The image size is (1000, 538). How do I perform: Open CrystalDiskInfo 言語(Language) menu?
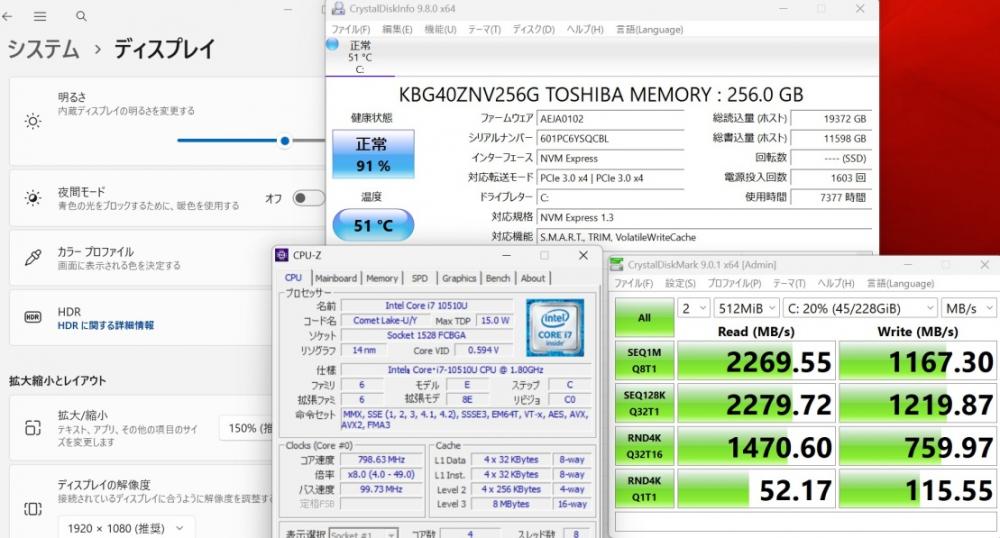[x=649, y=29]
